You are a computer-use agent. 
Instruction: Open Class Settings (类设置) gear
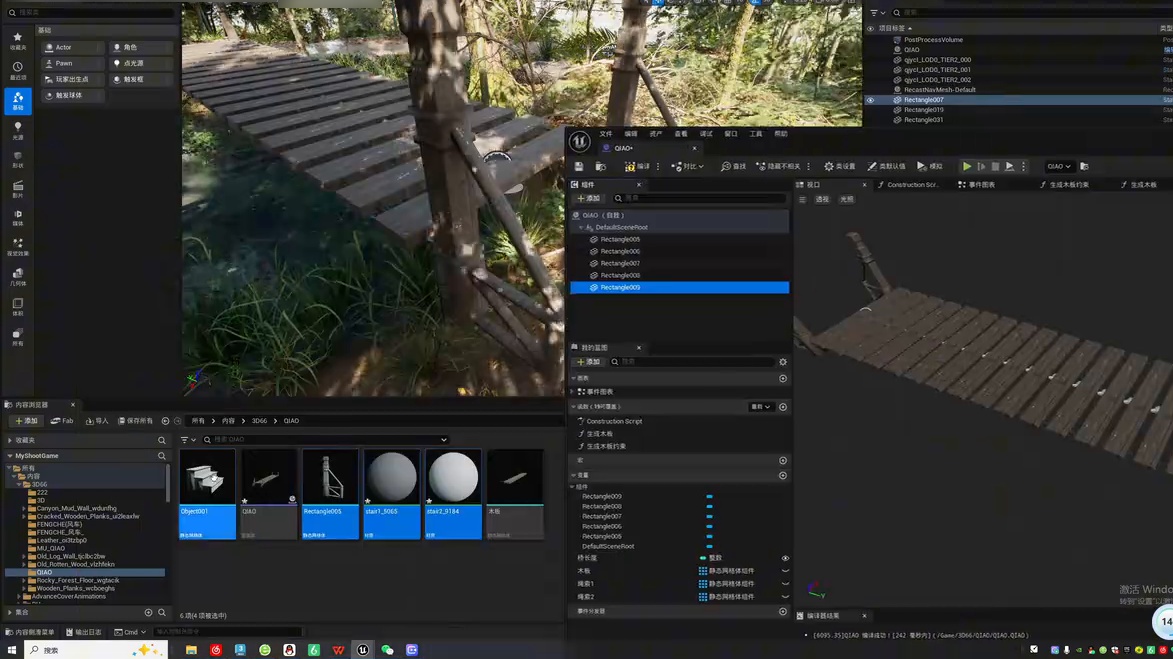coord(839,166)
